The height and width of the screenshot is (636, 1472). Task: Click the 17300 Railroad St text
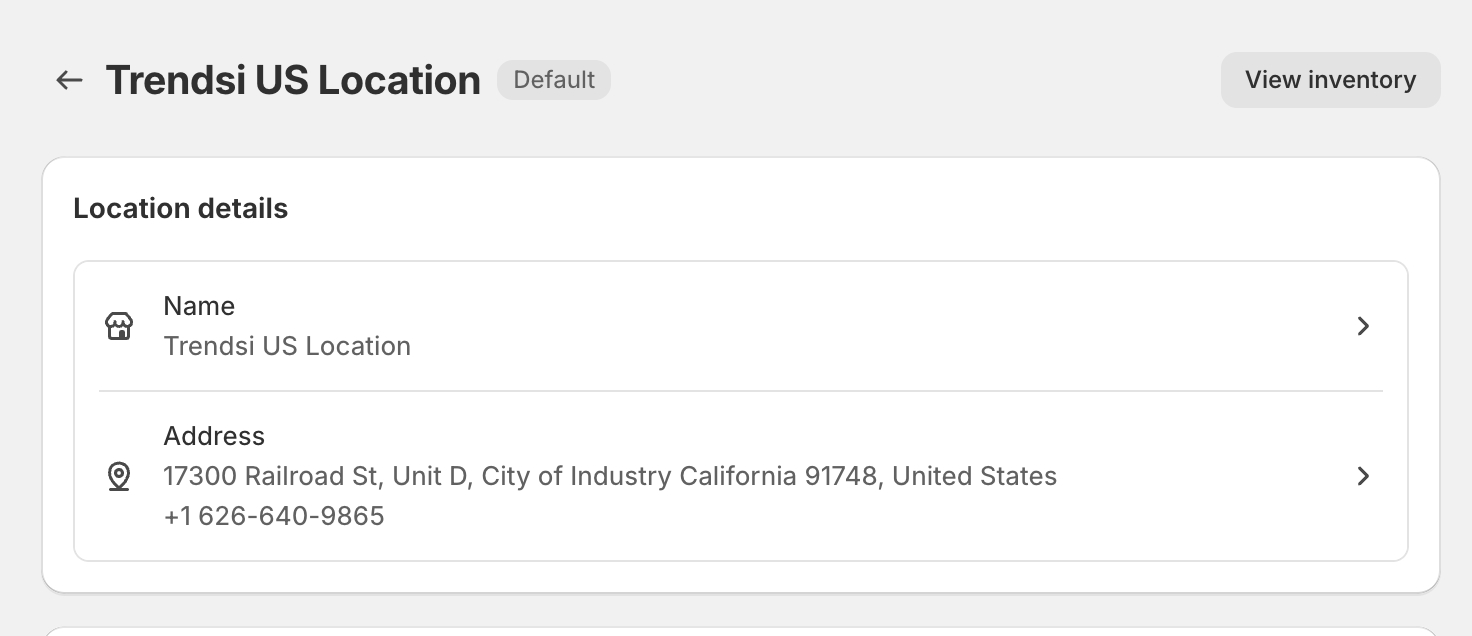pyautogui.click(x=270, y=476)
